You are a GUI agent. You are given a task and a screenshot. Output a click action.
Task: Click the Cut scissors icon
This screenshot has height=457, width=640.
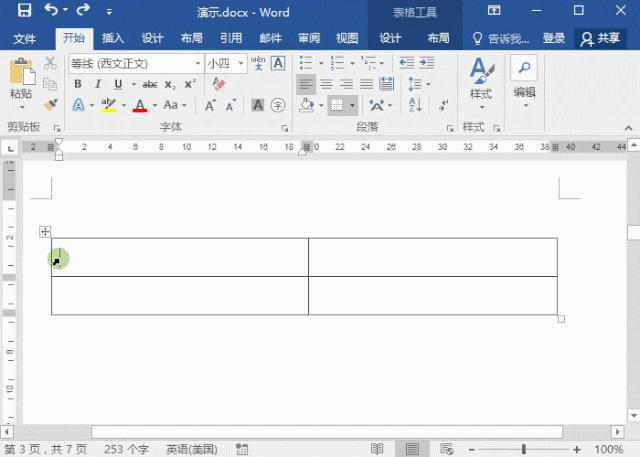click(50, 63)
